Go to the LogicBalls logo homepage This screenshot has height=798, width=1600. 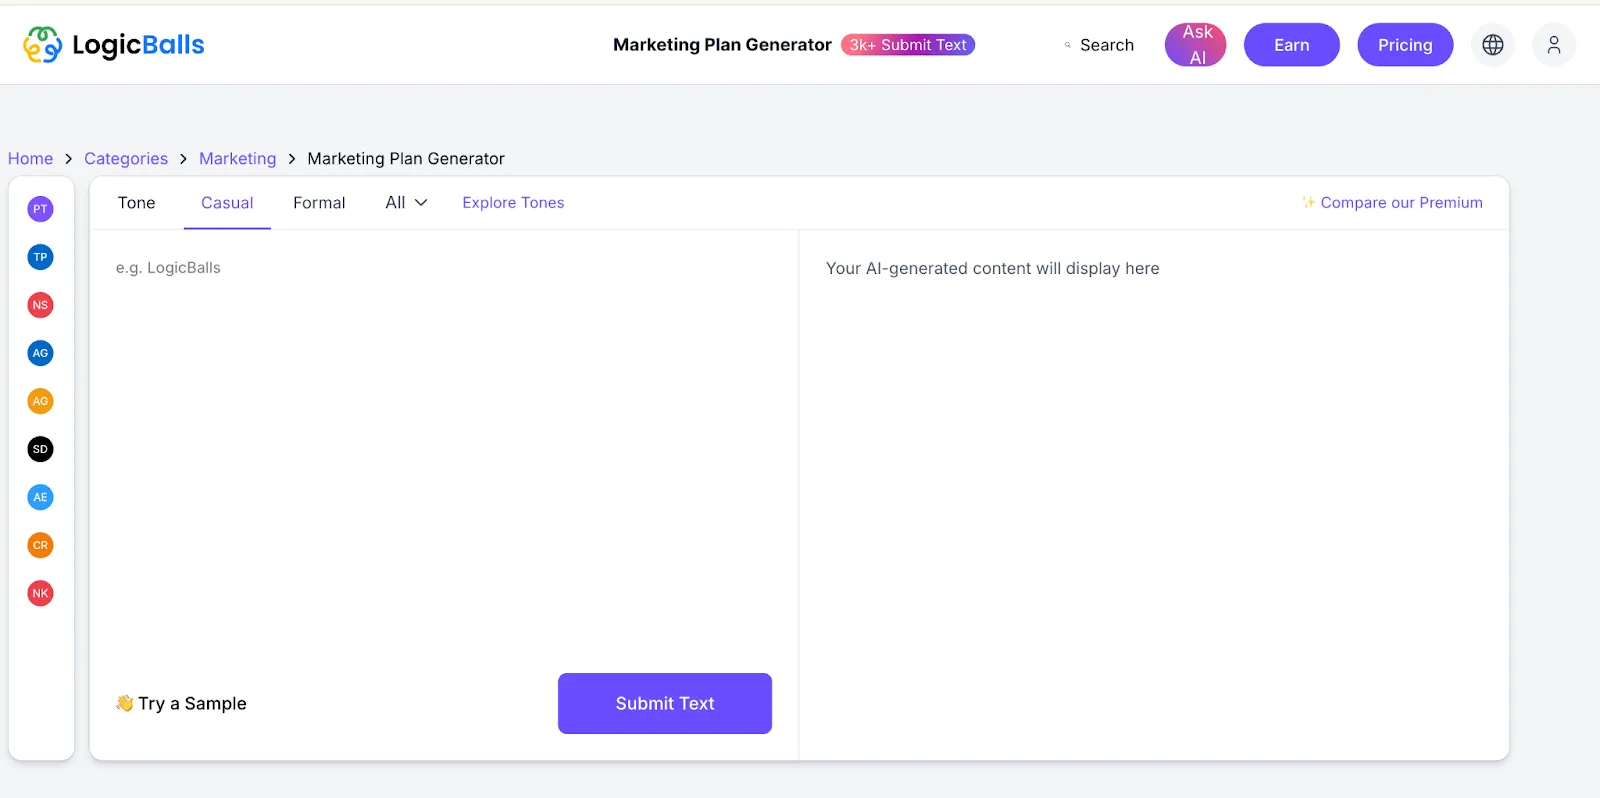coord(114,45)
